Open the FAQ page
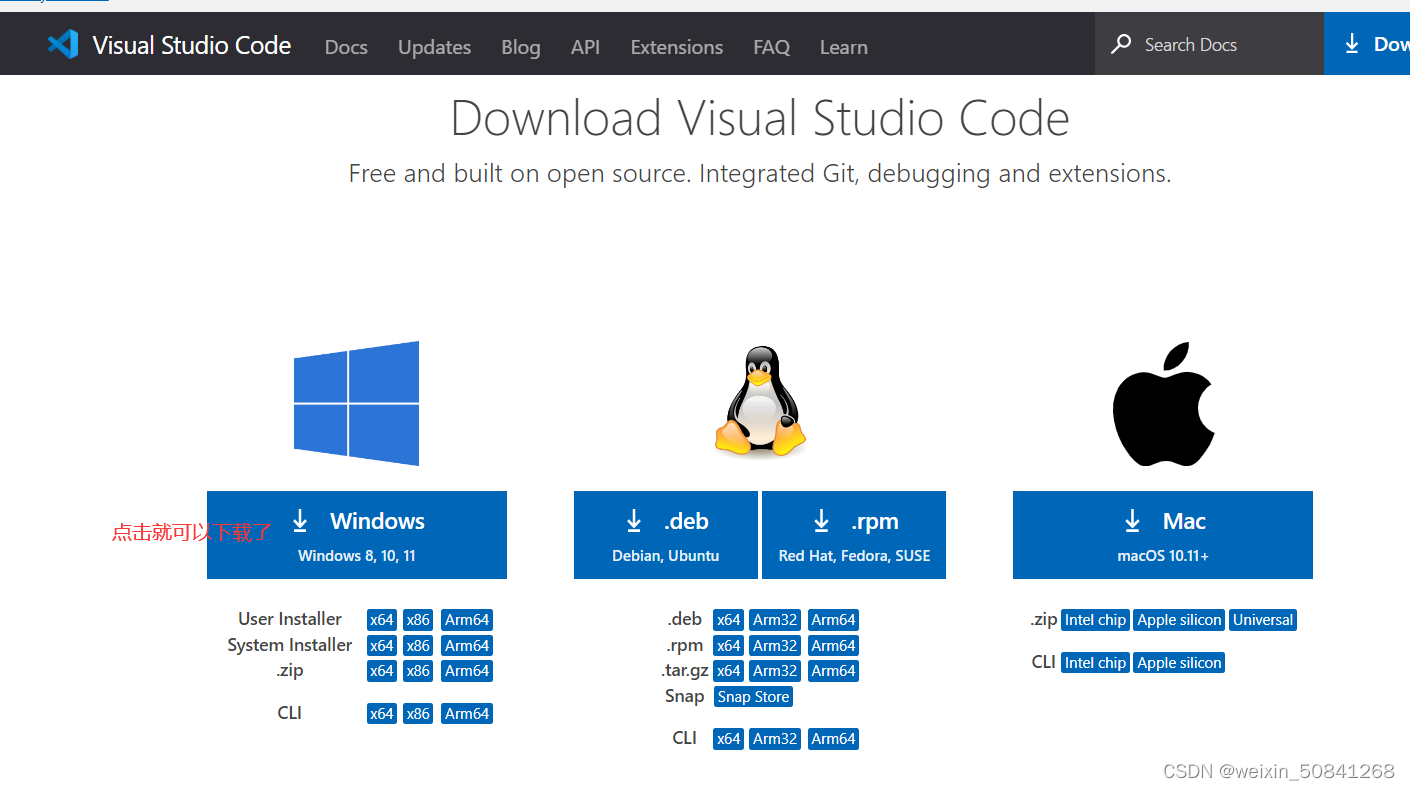1410x790 pixels. pos(771,47)
